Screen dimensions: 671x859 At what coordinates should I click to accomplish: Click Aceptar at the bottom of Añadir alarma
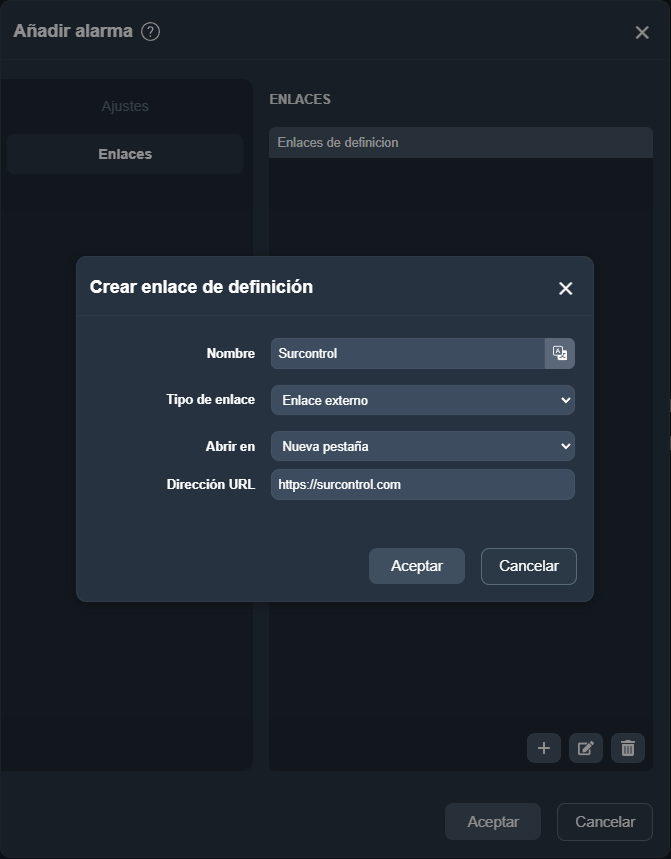(x=492, y=822)
